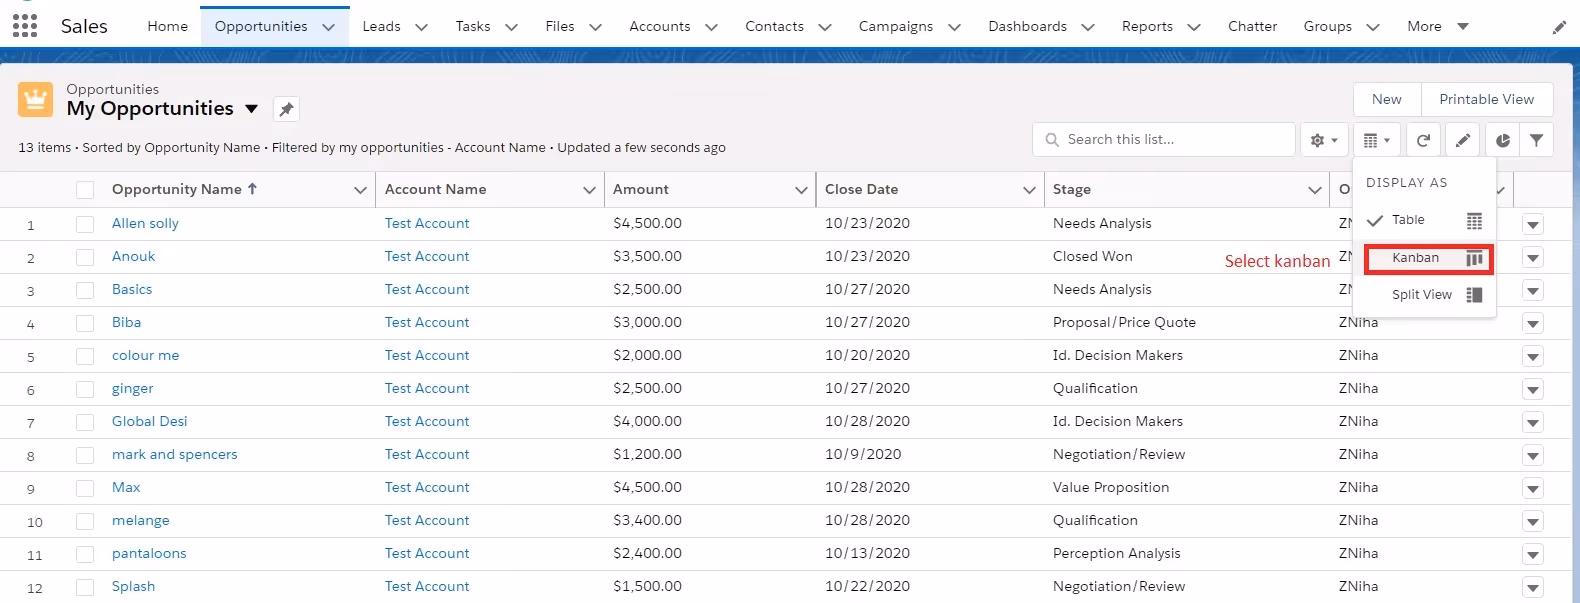Viewport: 1580px width, 603px height.
Task: Click Perception Analysis stage in pantaloons row
Action: [x=1117, y=553]
